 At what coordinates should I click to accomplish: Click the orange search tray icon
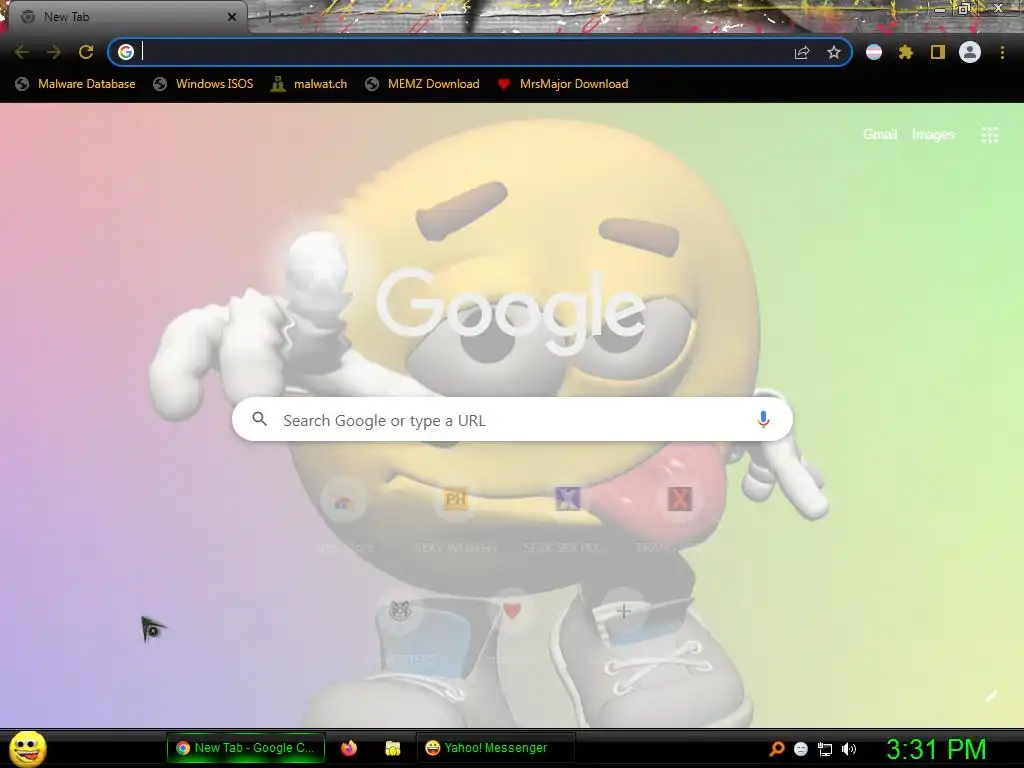pyautogui.click(x=776, y=749)
